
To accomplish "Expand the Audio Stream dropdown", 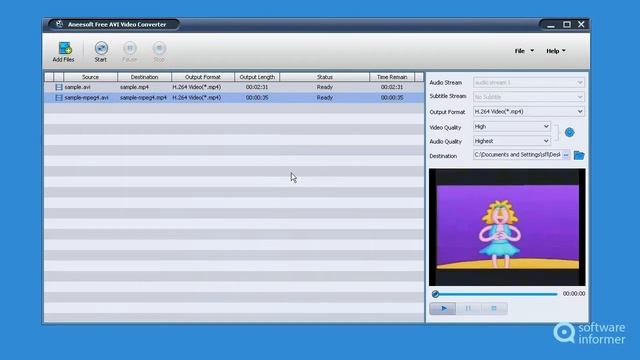I will point(580,82).
